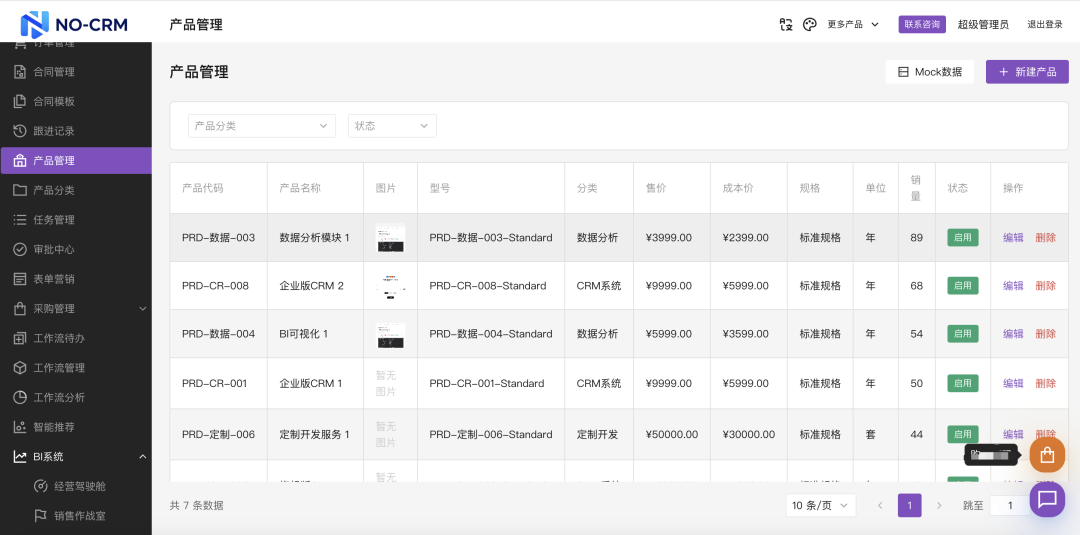Click the plus icon on 新建产品

click(x=1003, y=72)
